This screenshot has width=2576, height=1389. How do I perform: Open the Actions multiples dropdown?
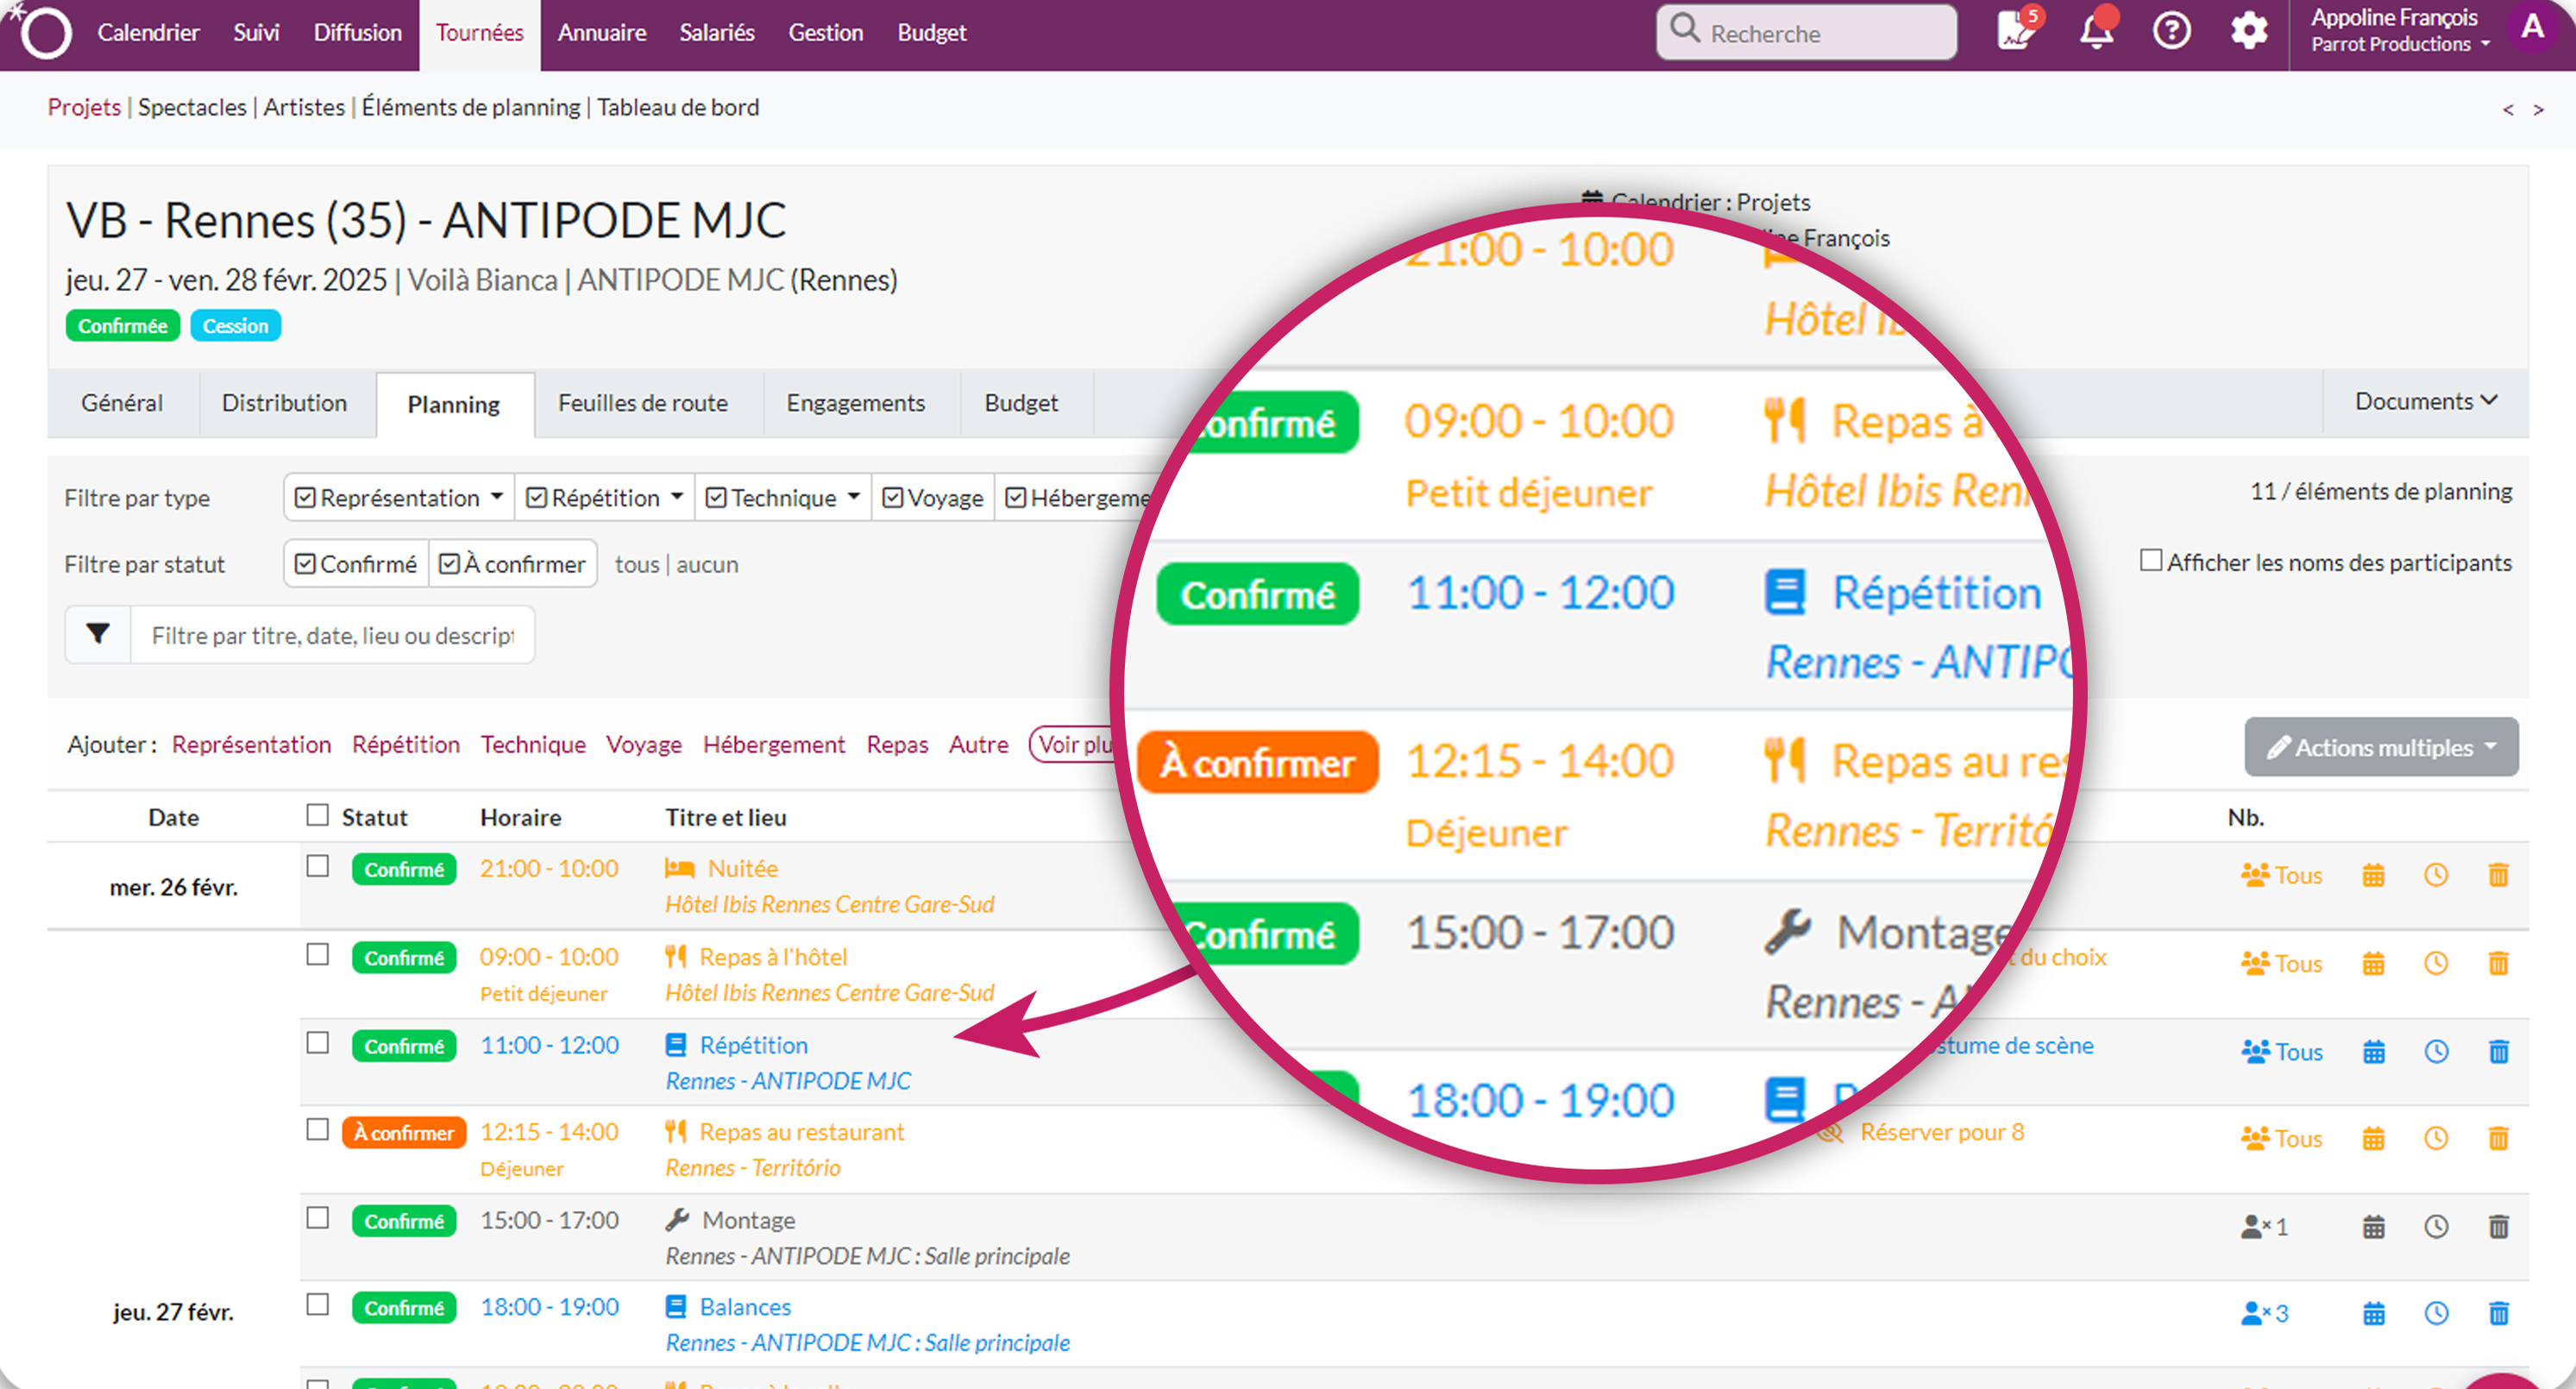coord(2381,747)
